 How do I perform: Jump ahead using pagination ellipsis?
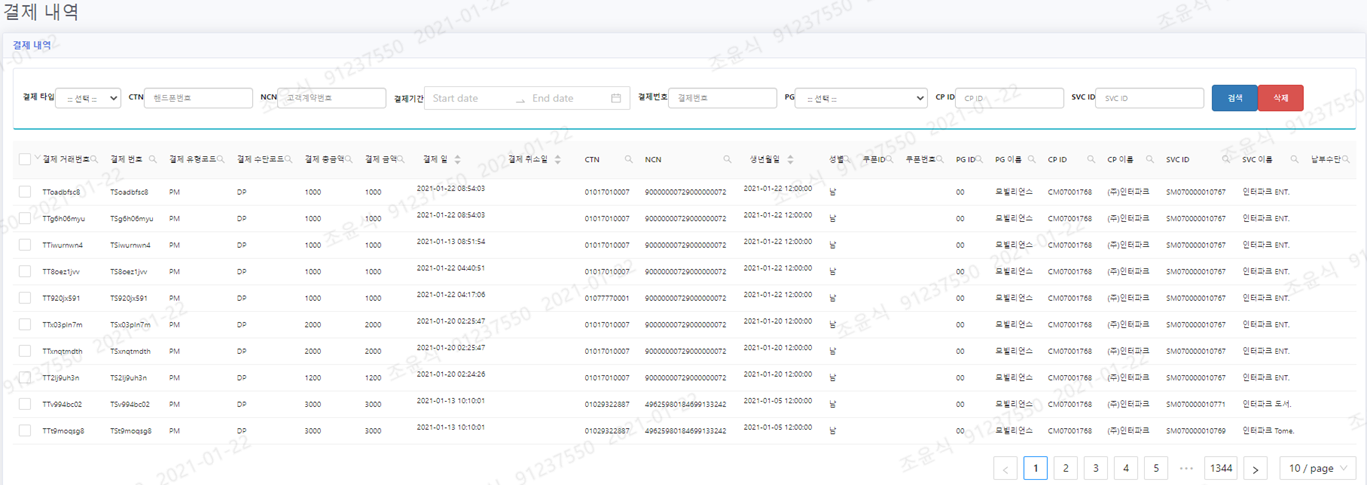coord(1186,468)
